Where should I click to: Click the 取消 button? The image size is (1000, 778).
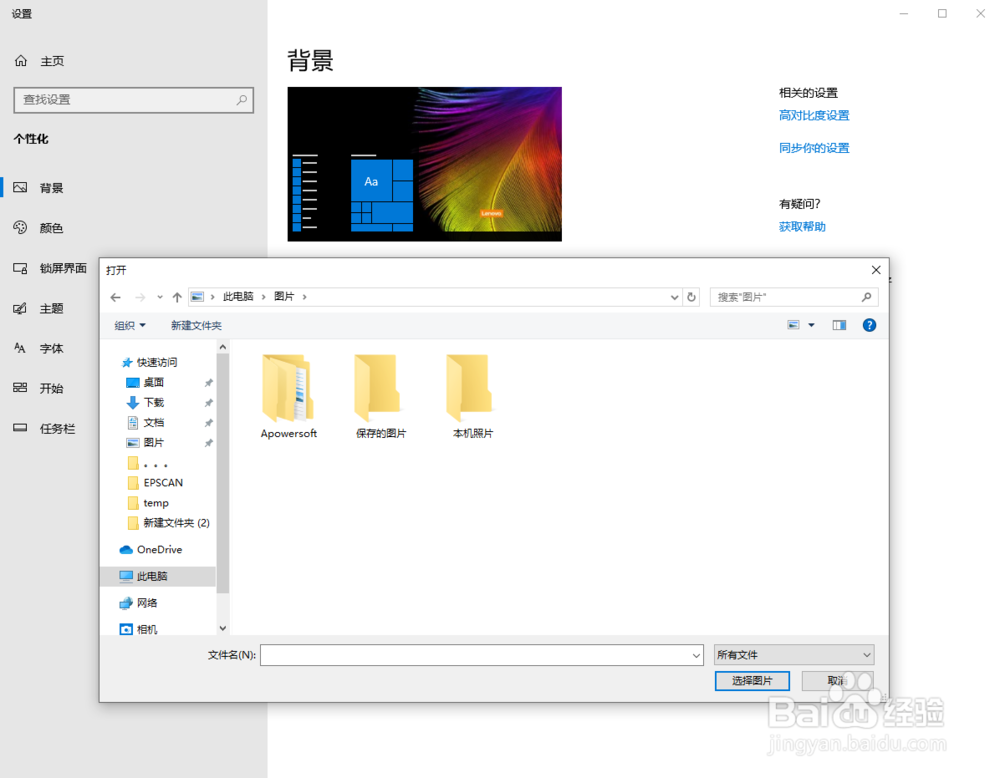(837, 681)
